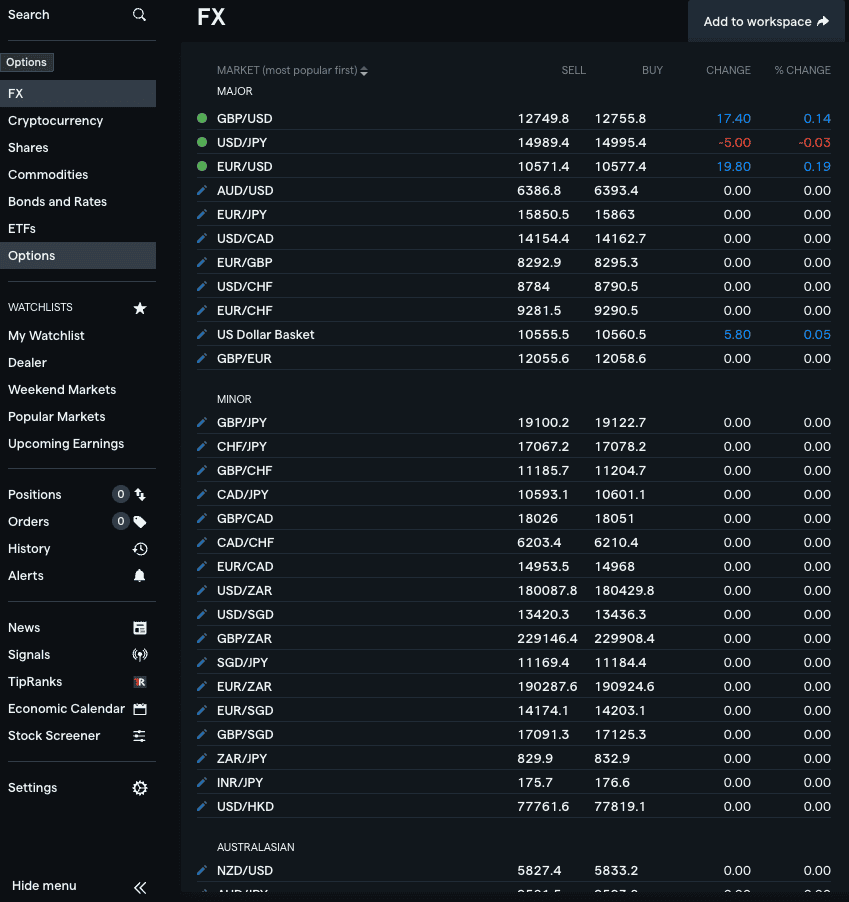Collapse sidebar with double chevron icon
The width and height of the screenshot is (849, 902).
point(140,887)
